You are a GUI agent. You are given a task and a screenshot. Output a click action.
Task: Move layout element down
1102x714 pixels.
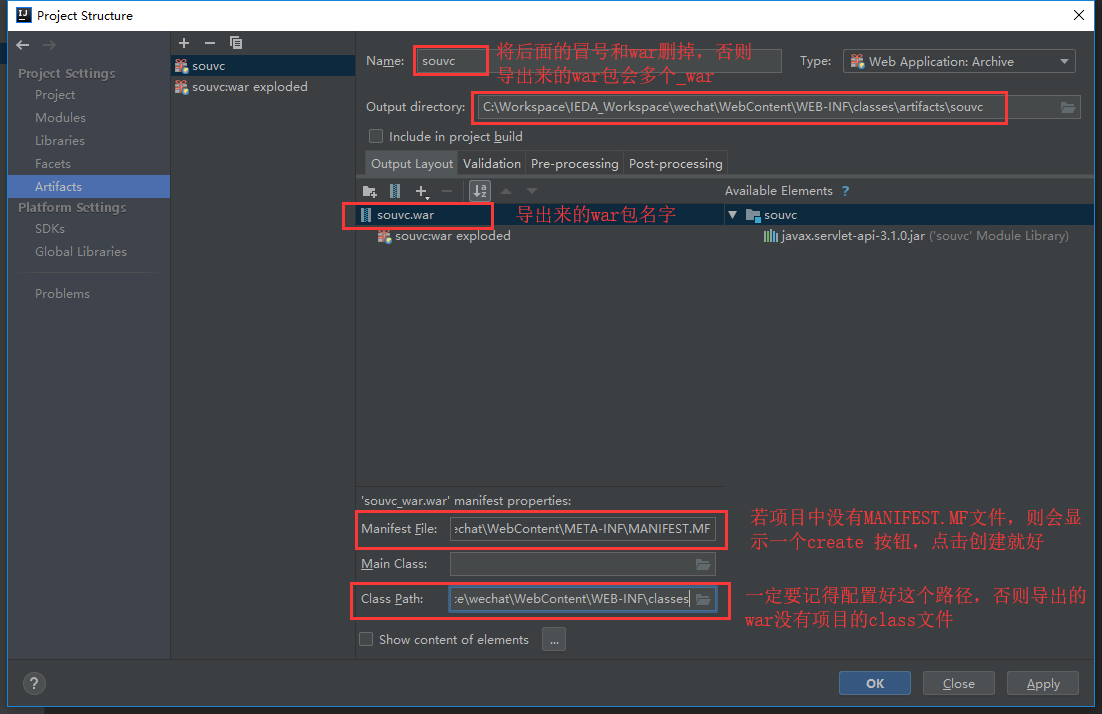pos(532,190)
